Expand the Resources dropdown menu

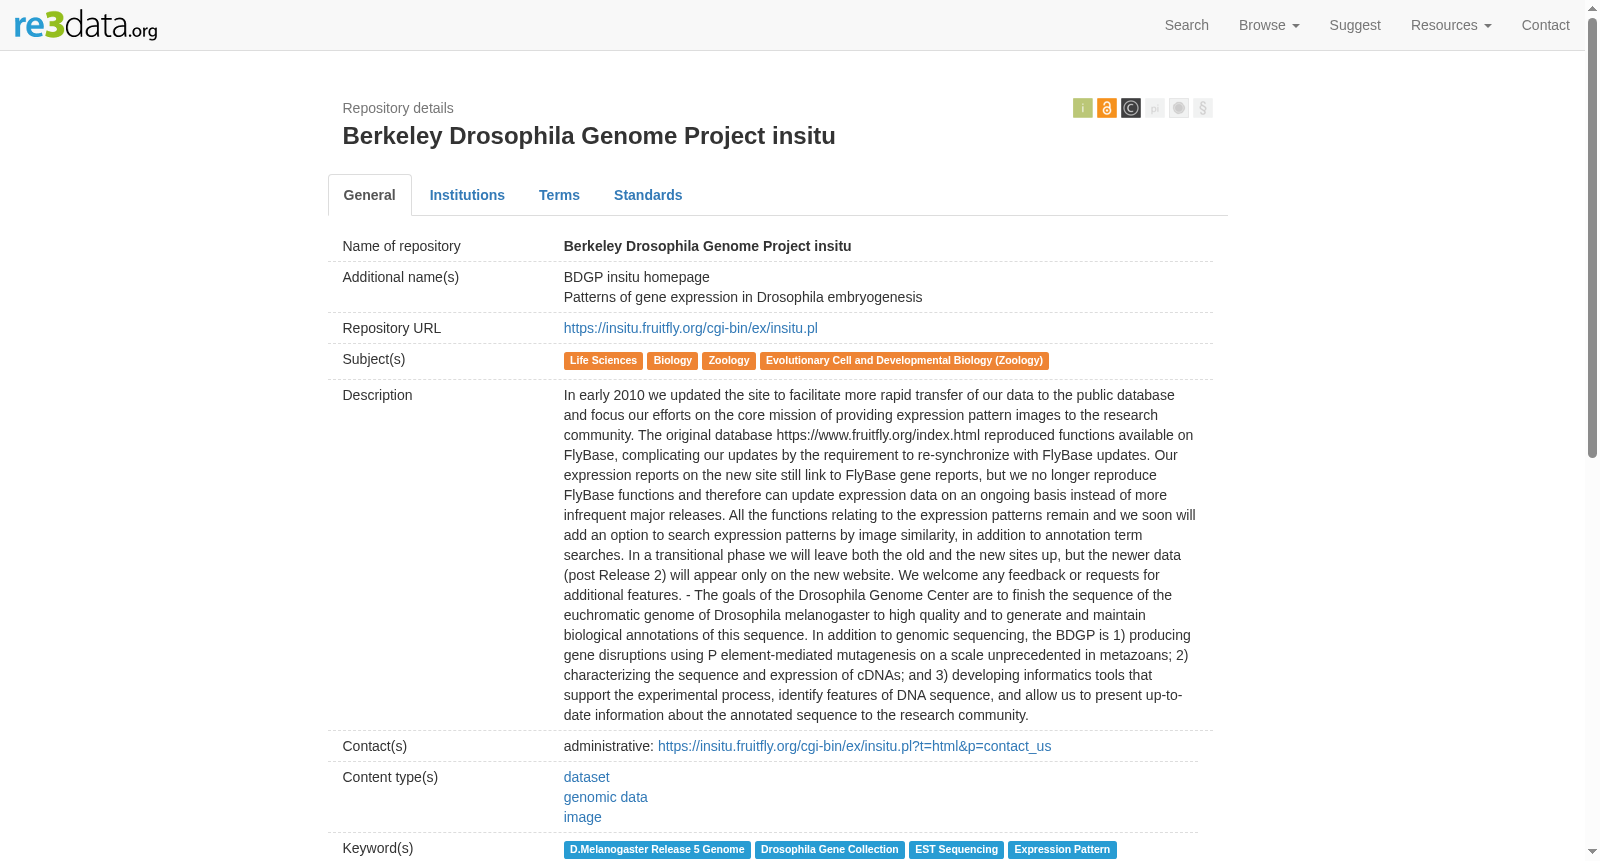tap(1451, 25)
